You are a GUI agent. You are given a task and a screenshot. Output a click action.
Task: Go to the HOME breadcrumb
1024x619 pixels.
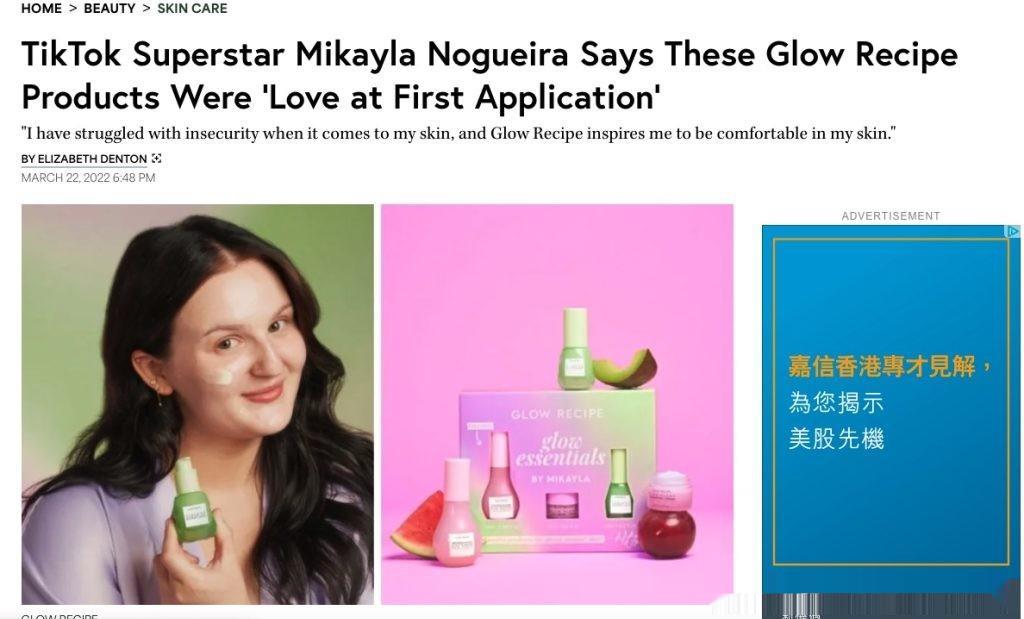click(41, 8)
